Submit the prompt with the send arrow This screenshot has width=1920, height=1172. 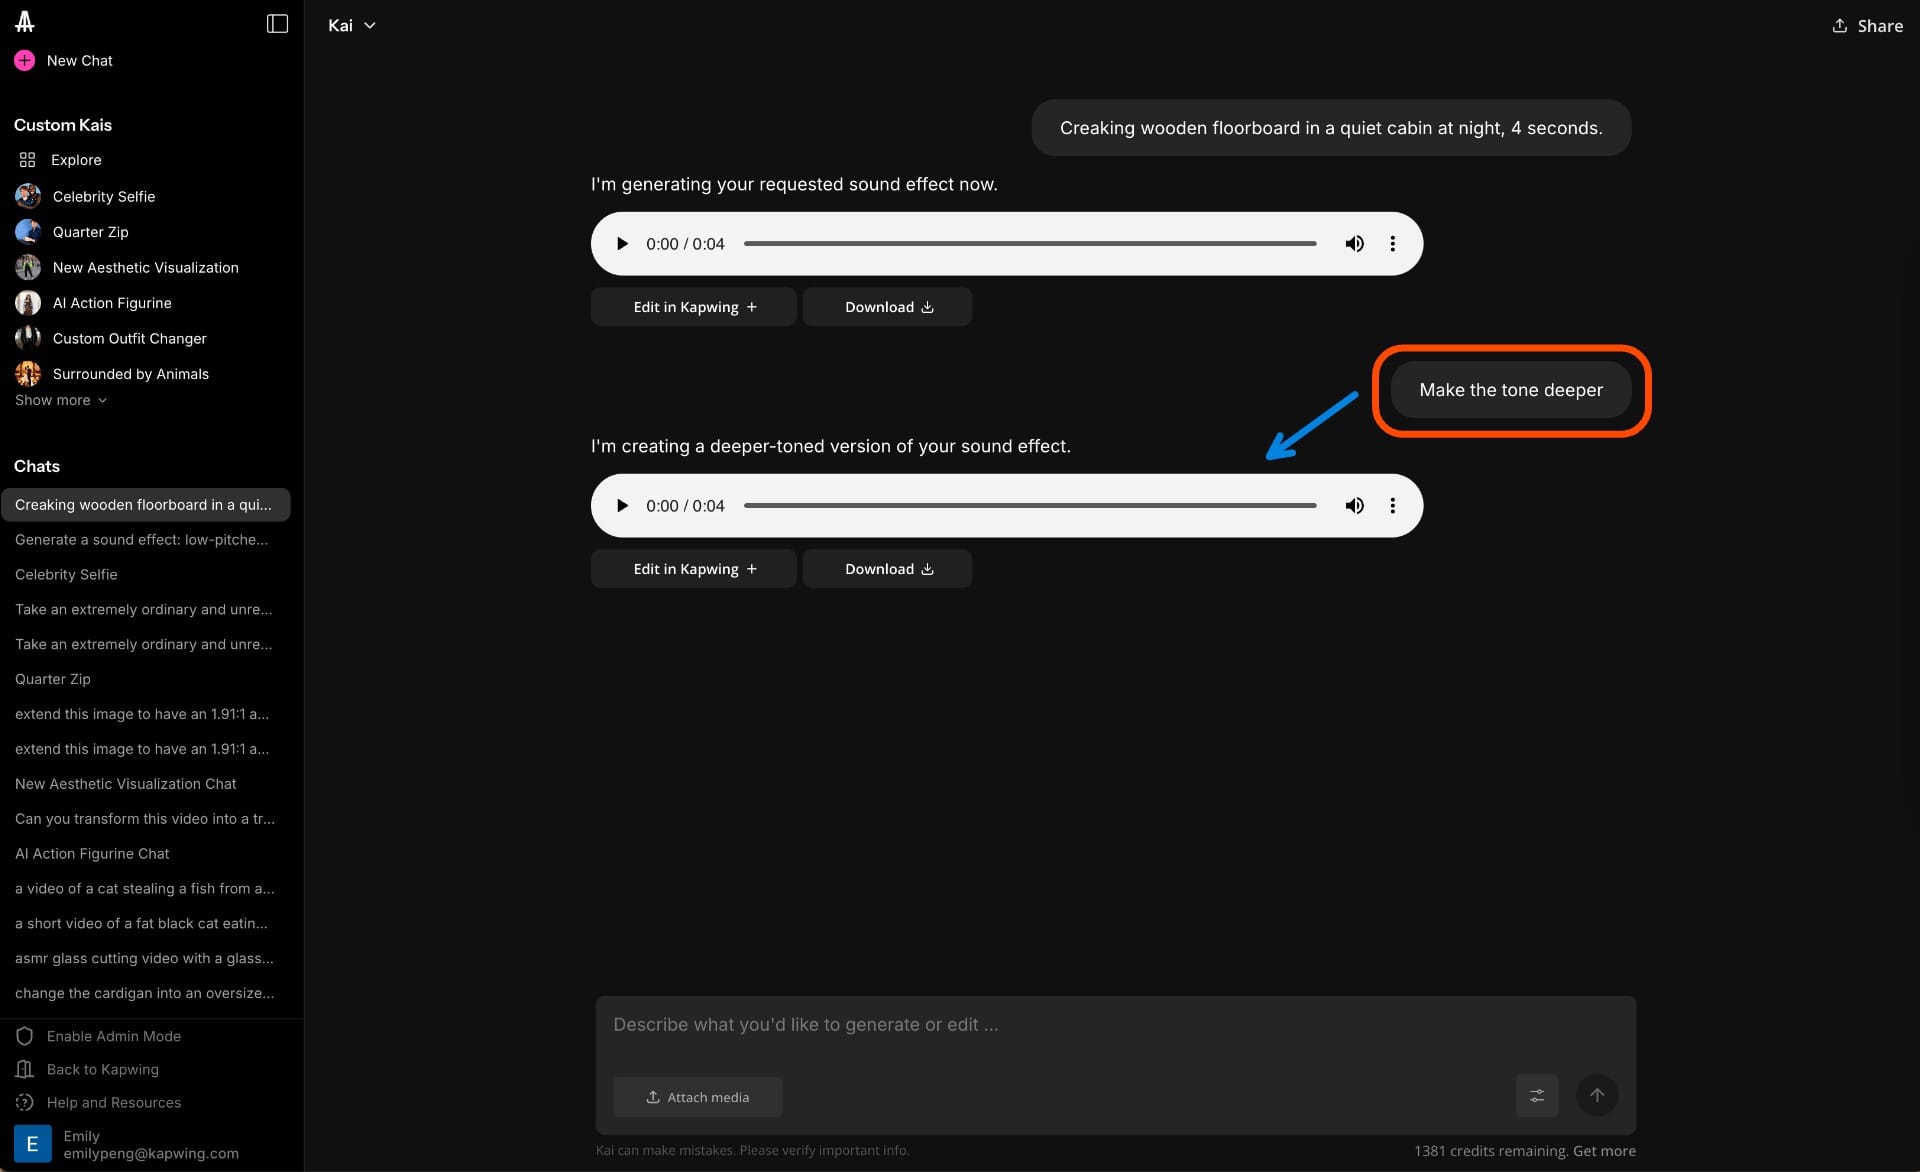click(x=1597, y=1096)
